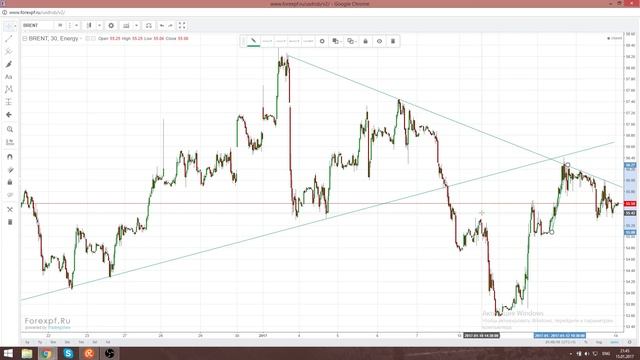640x360 pixels.
Task: Select the arrow mark icon tool
Action: pyautogui.click(x=9, y=115)
